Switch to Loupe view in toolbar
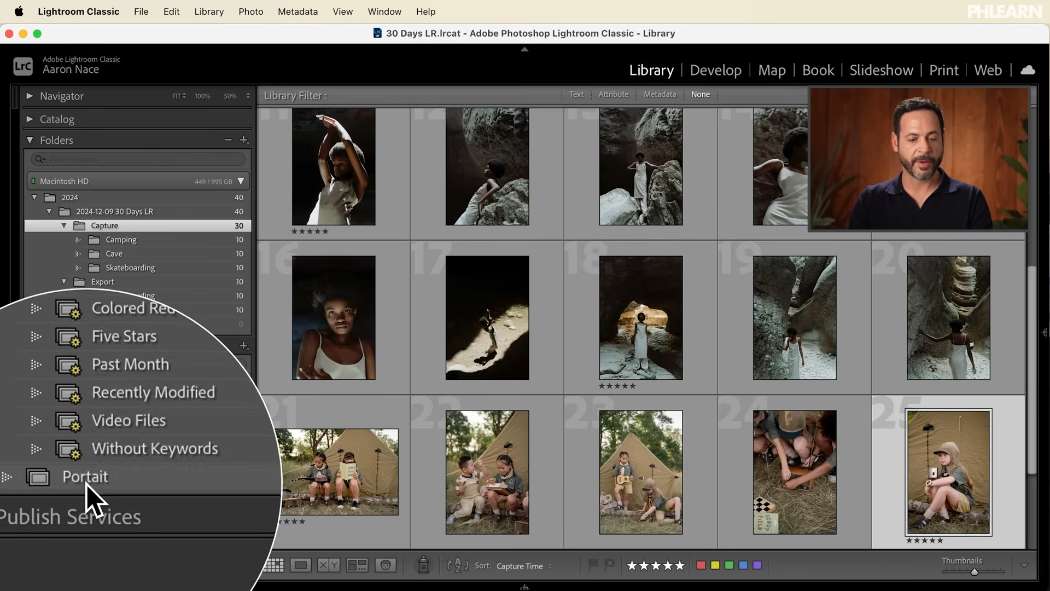 click(301, 566)
